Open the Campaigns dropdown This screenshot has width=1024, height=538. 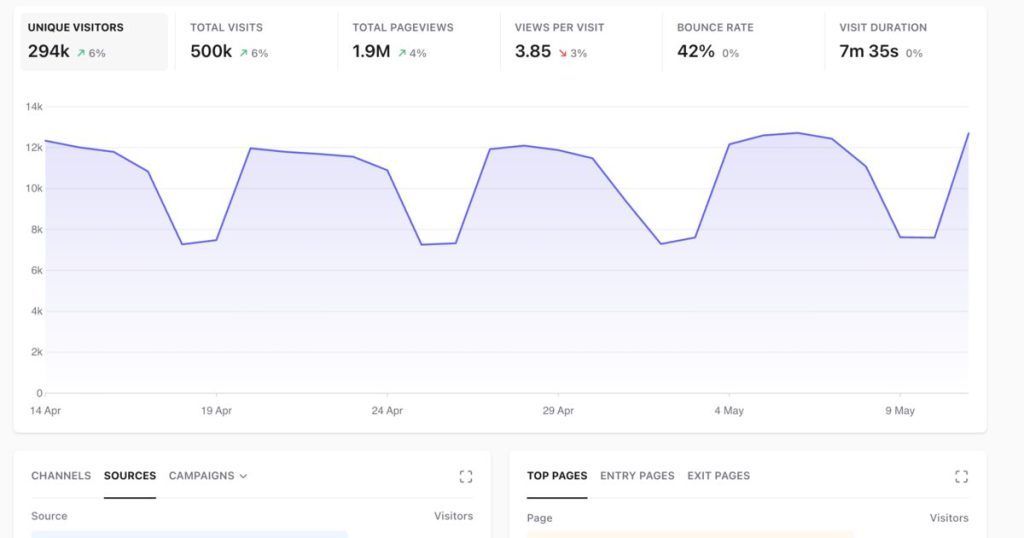click(208, 476)
